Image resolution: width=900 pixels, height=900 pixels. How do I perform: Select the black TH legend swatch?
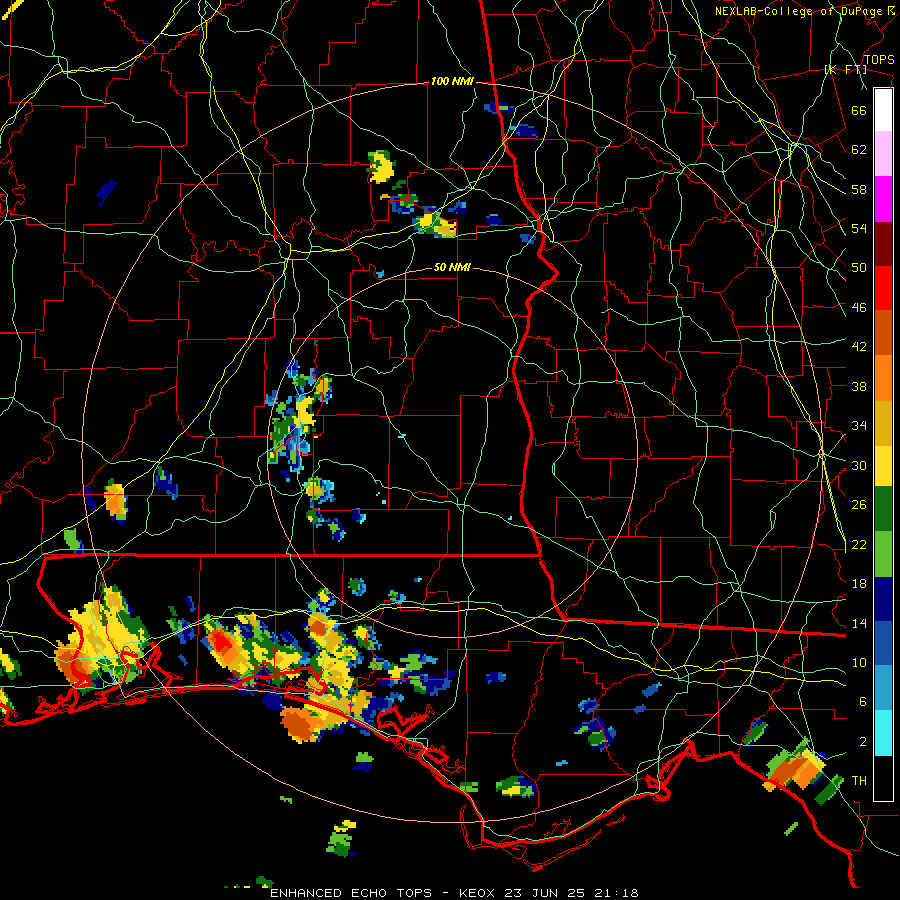[883, 778]
